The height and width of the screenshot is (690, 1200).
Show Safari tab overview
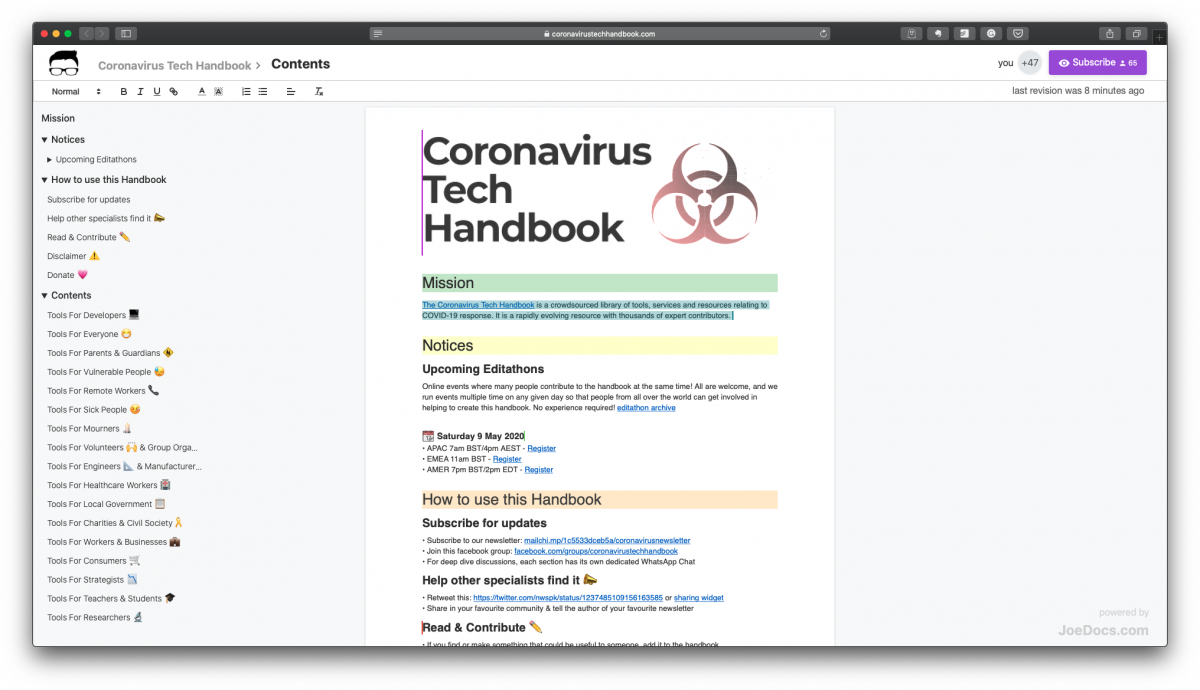click(1136, 33)
